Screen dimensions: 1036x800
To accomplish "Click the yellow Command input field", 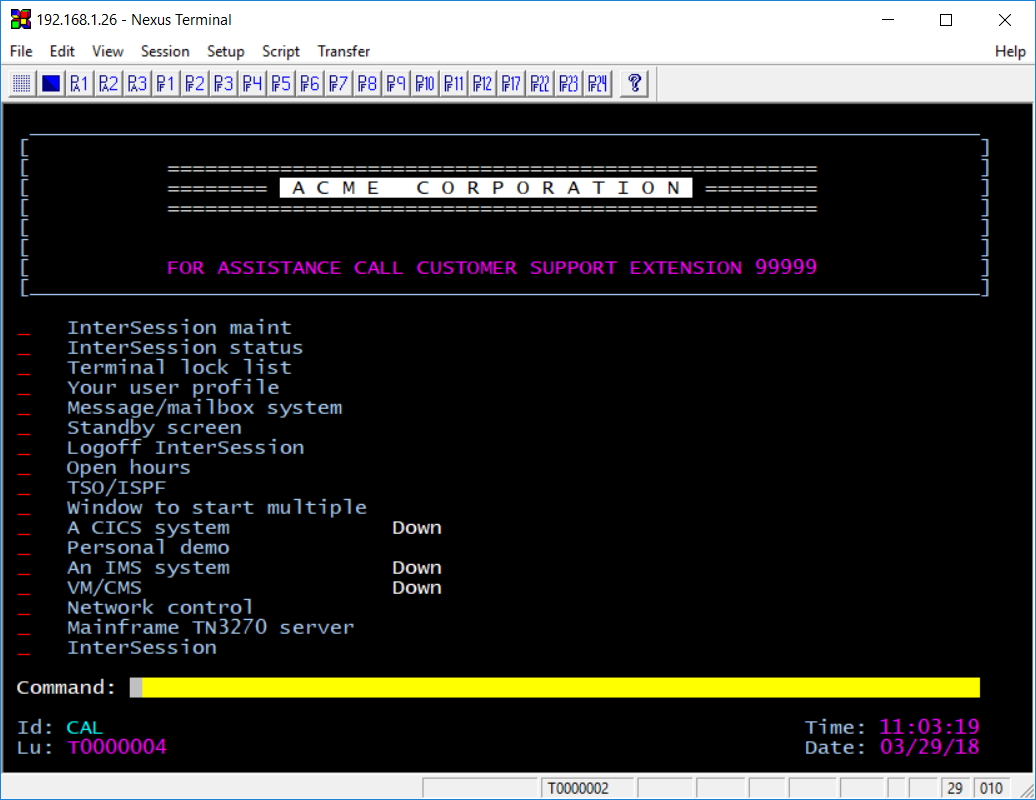I will click(560, 688).
